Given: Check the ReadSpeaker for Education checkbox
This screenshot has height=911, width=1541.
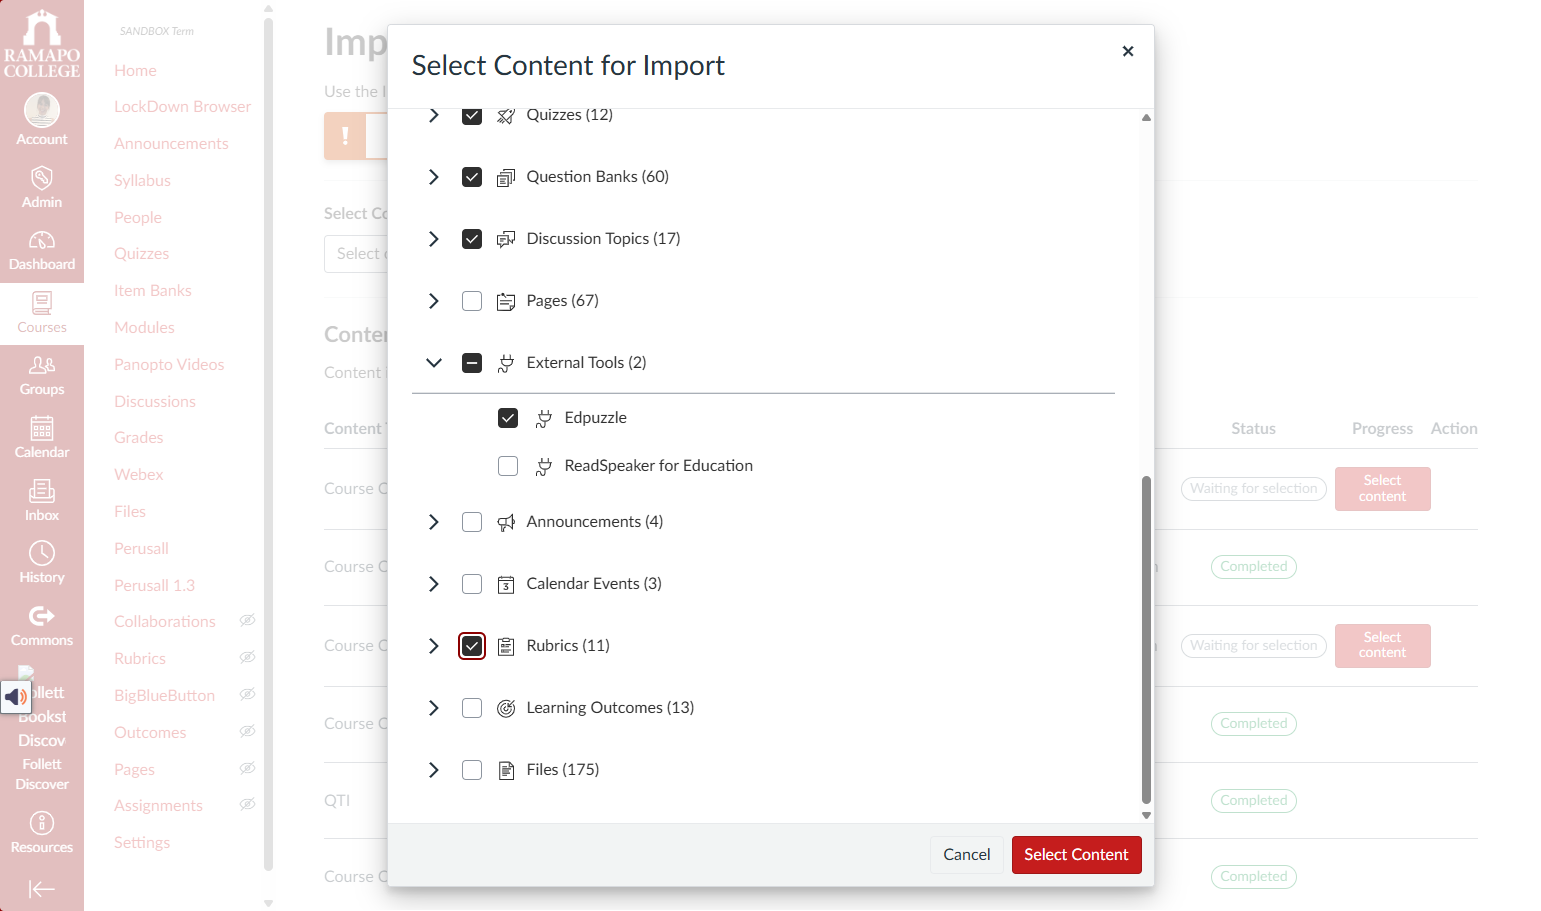Looking at the screenshot, I should tap(508, 466).
